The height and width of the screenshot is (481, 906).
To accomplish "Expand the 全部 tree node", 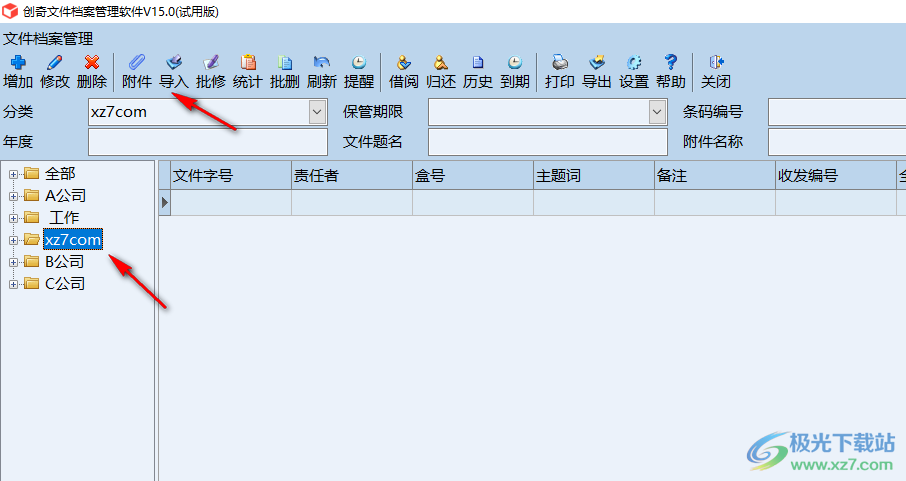I will [13, 174].
